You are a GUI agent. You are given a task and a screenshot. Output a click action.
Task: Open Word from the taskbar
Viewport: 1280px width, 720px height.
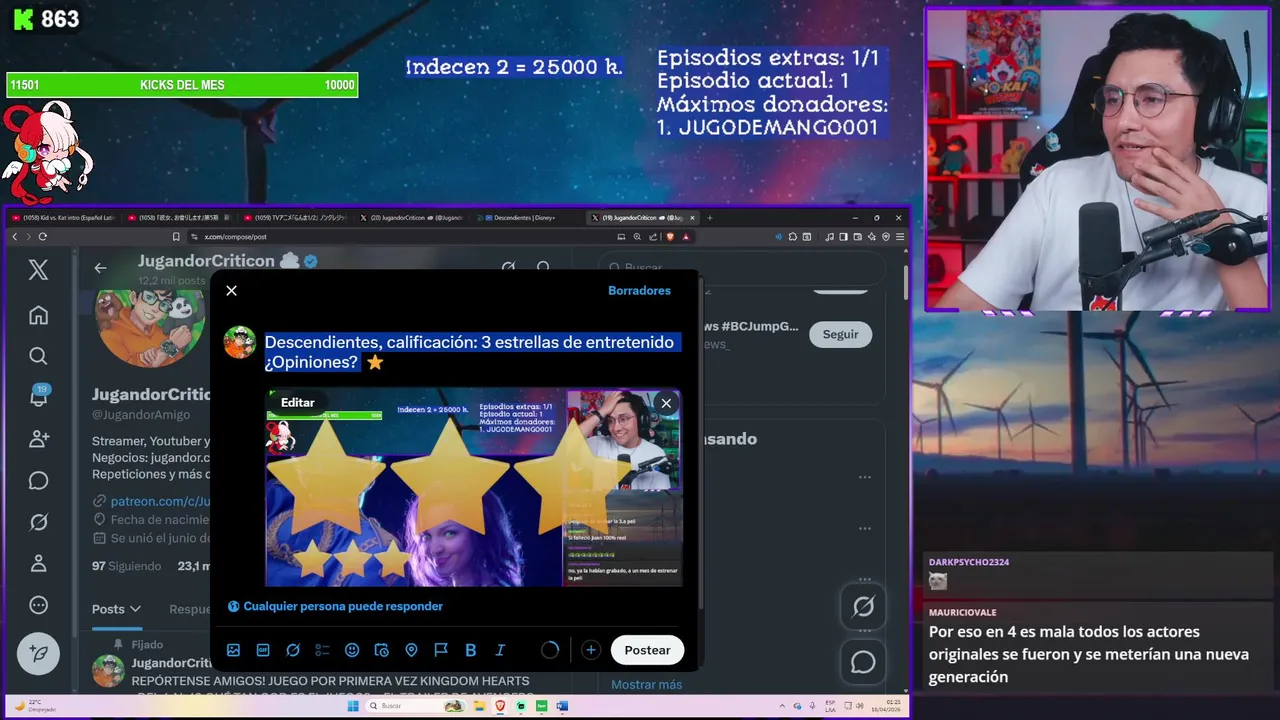[x=562, y=706]
